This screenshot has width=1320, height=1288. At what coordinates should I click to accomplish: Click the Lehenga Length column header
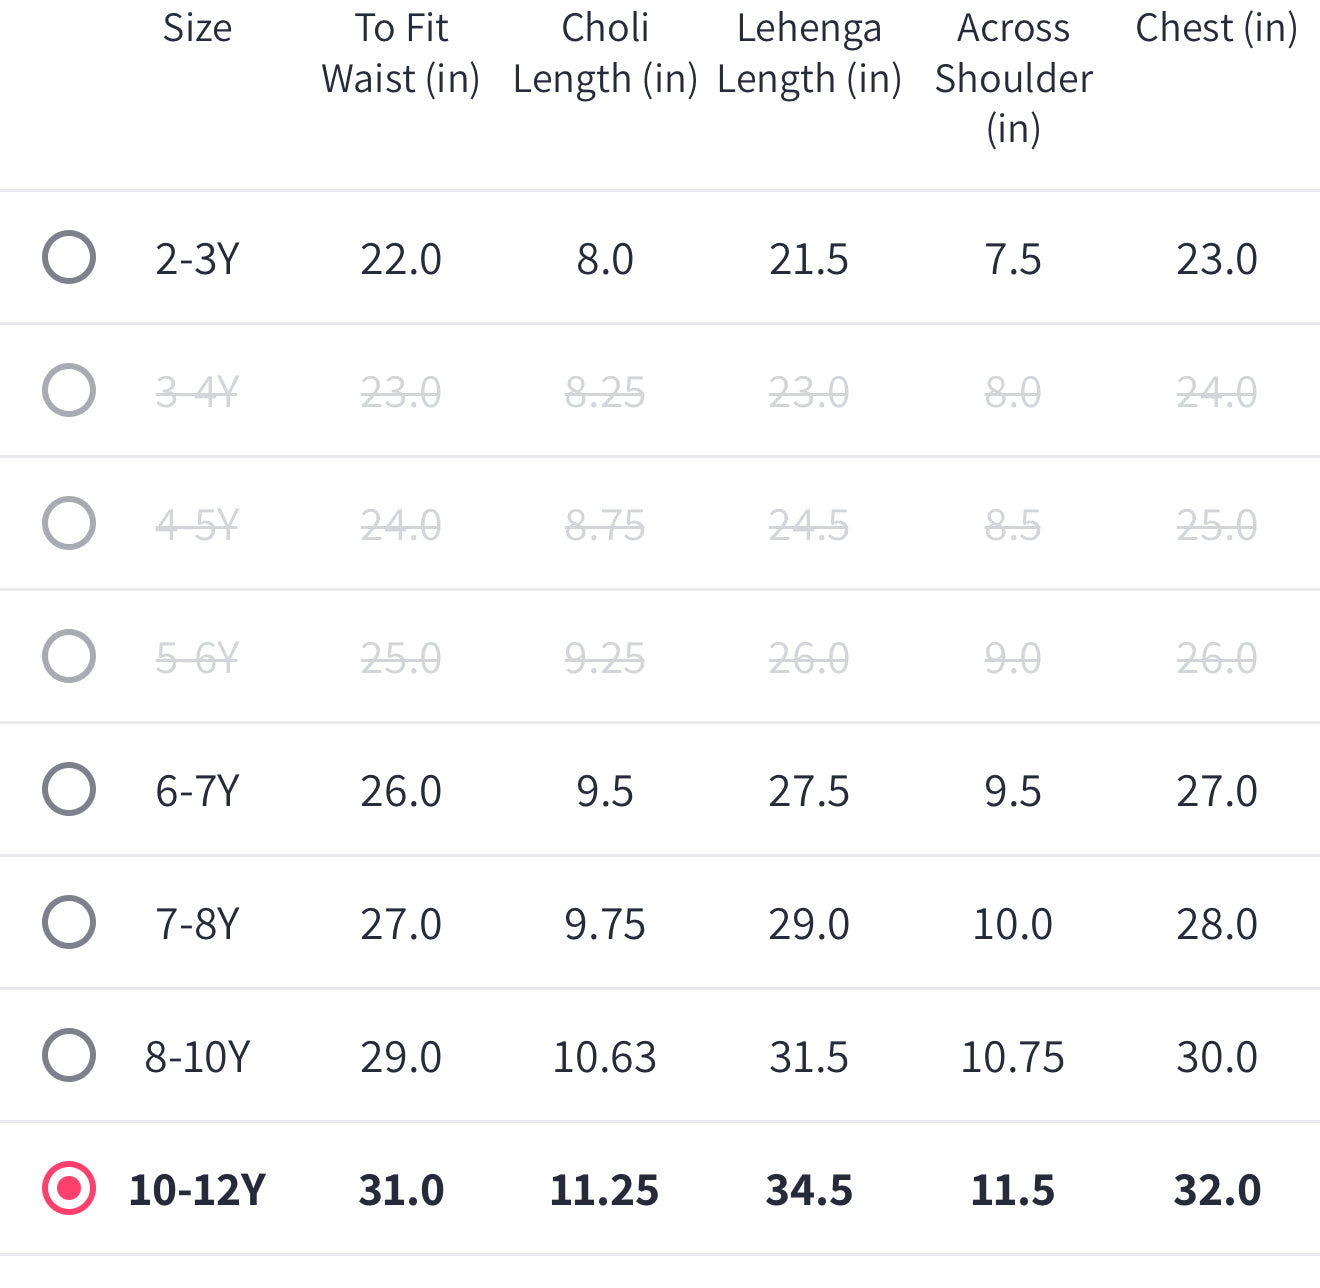(x=809, y=54)
